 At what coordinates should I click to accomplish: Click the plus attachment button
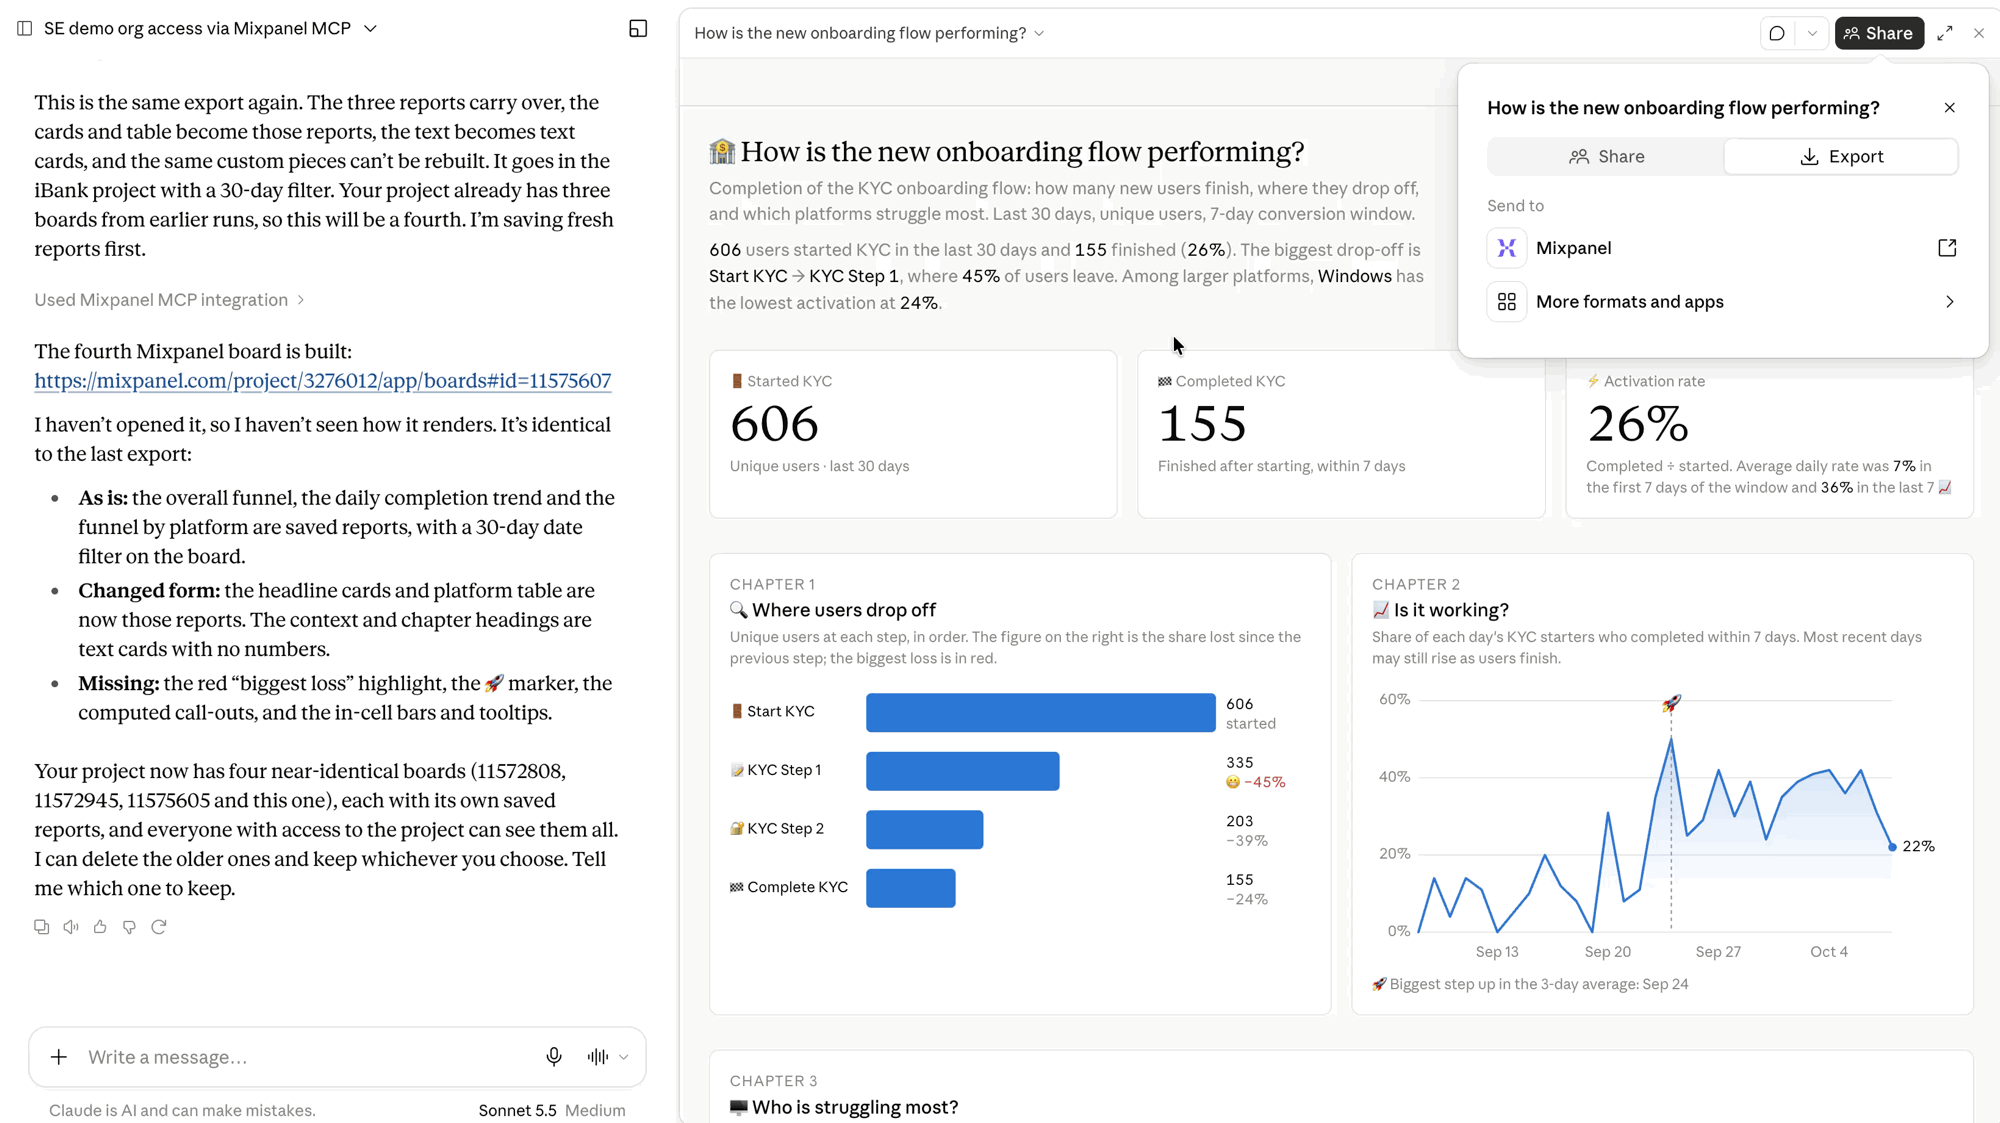click(59, 1057)
